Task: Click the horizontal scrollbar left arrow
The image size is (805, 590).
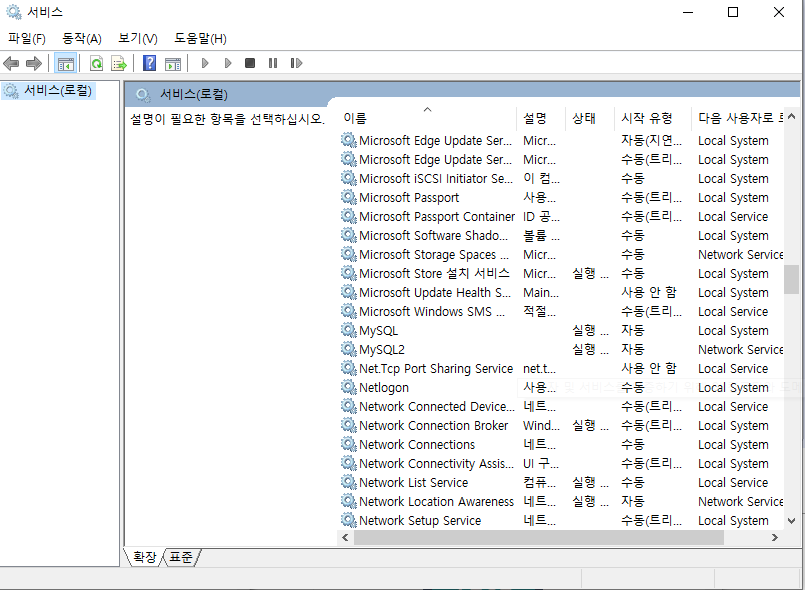Action: coord(345,538)
